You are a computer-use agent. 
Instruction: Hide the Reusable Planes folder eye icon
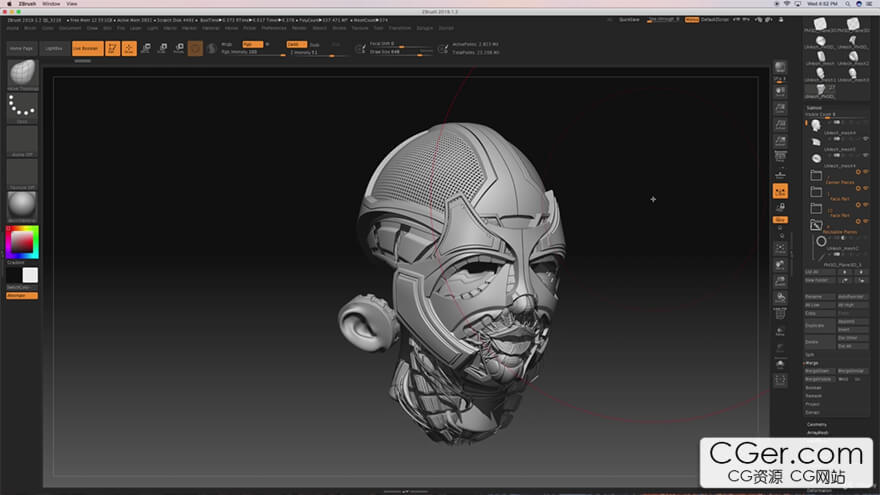click(866, 221)
